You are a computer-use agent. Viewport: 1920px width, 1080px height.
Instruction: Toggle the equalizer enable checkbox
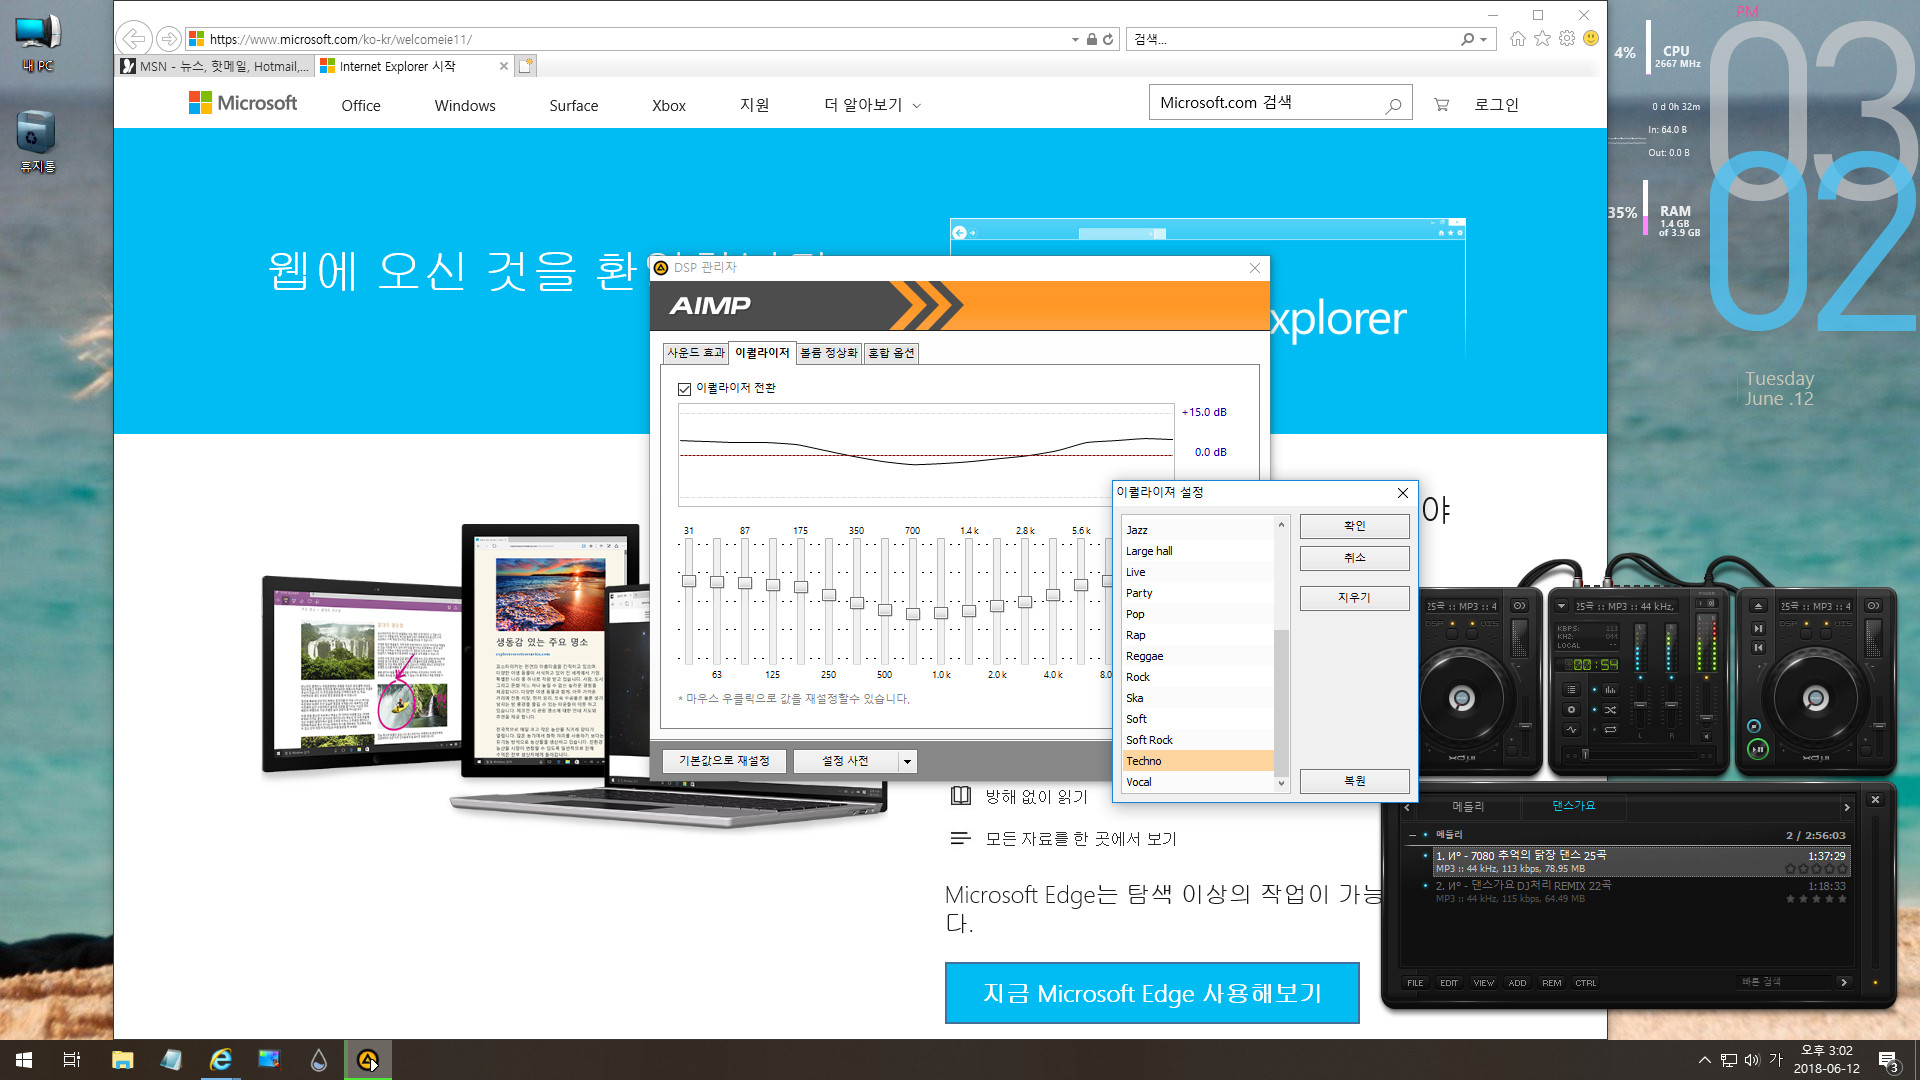tap(685, 389)
